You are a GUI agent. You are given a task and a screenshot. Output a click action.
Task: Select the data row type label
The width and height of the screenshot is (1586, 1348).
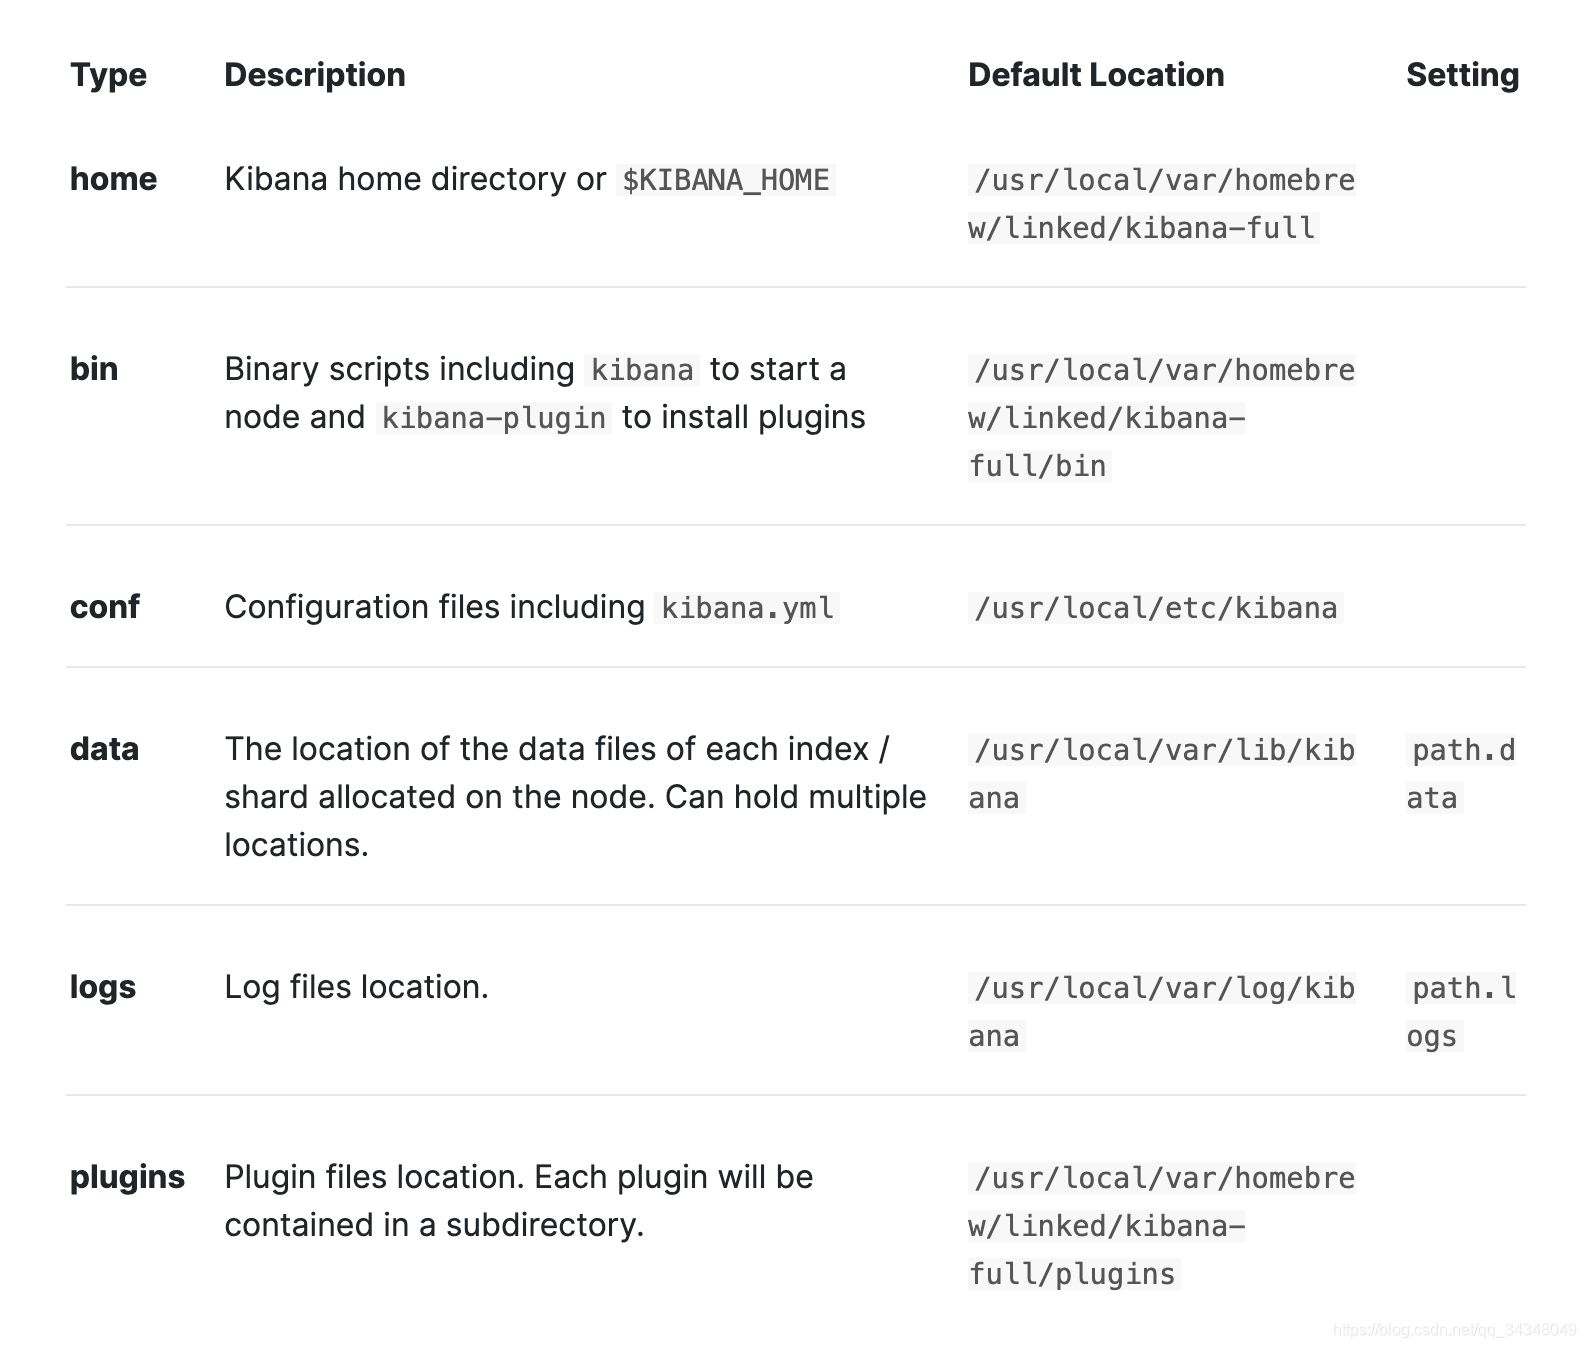[104, 749]
